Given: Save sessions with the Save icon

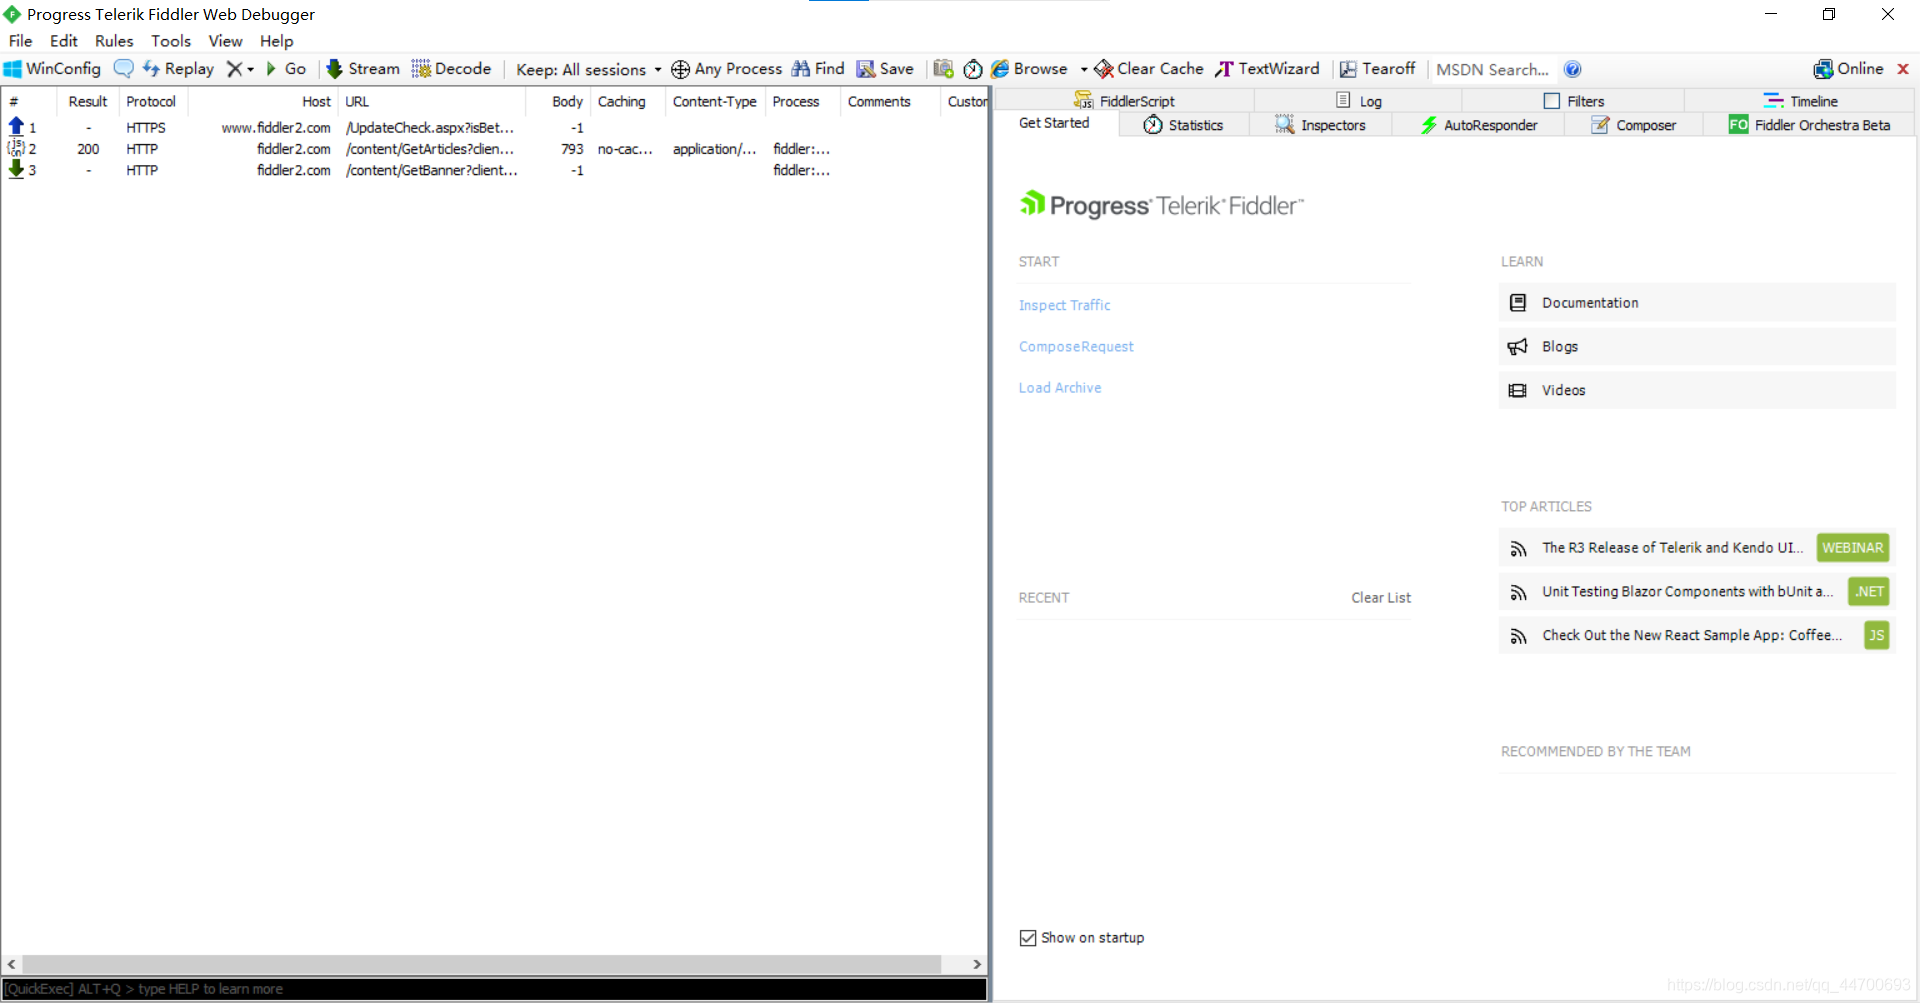Looking at the screenshot, I should [885, 69].
